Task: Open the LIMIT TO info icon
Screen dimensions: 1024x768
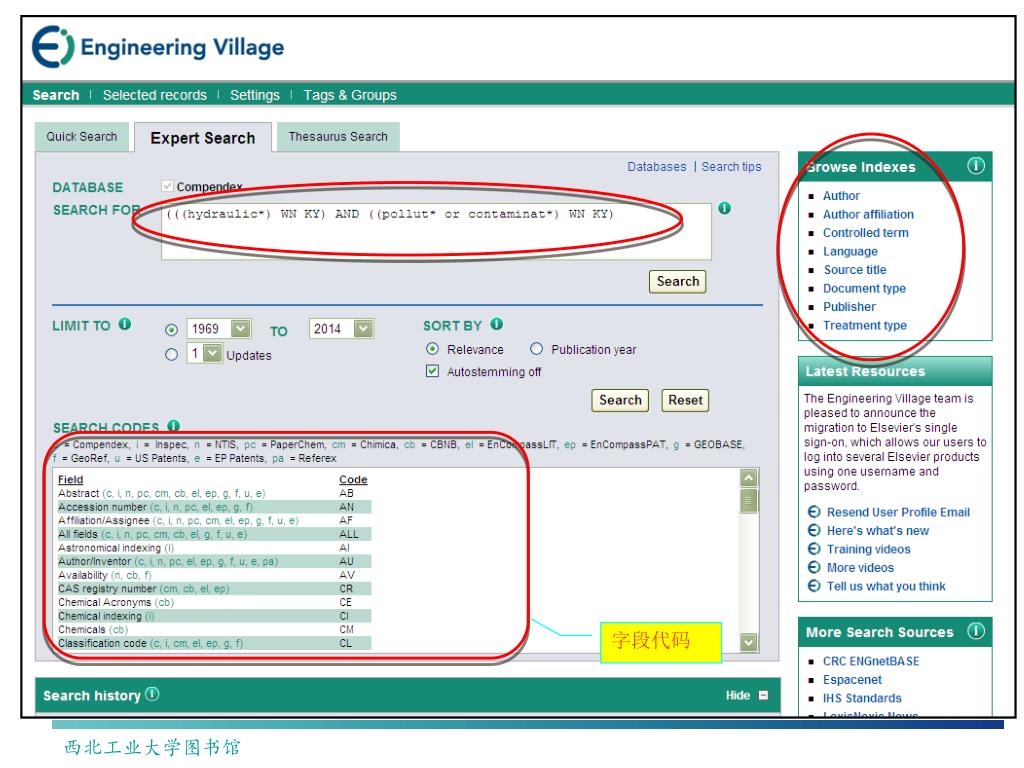Action: pos(125,324)
